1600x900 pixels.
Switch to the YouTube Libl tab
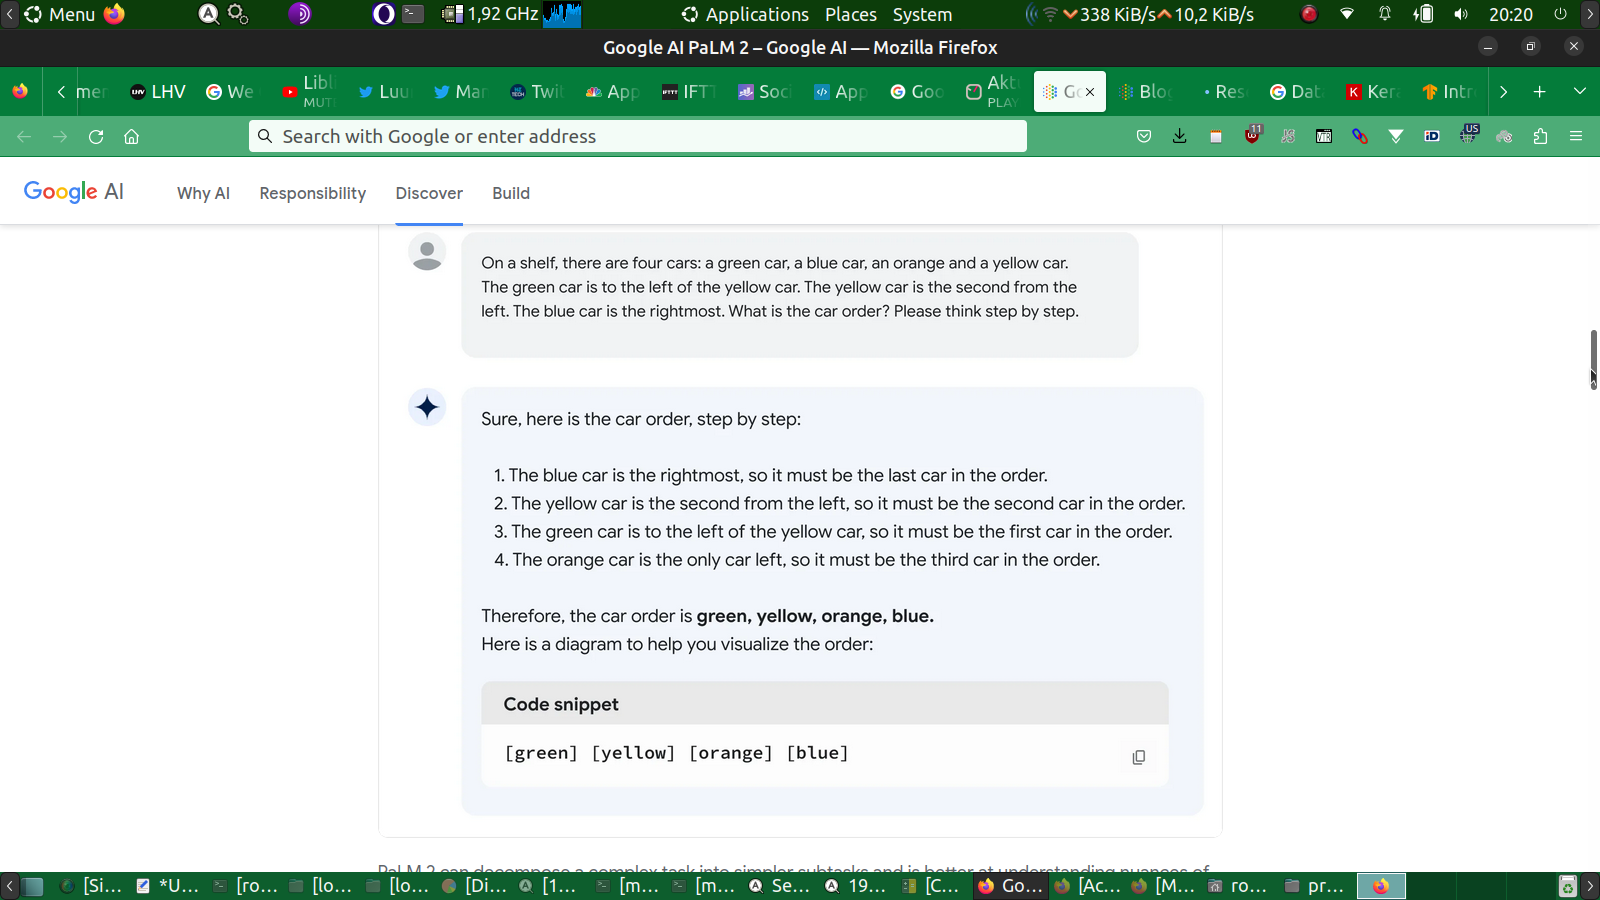tap(308, 92)
